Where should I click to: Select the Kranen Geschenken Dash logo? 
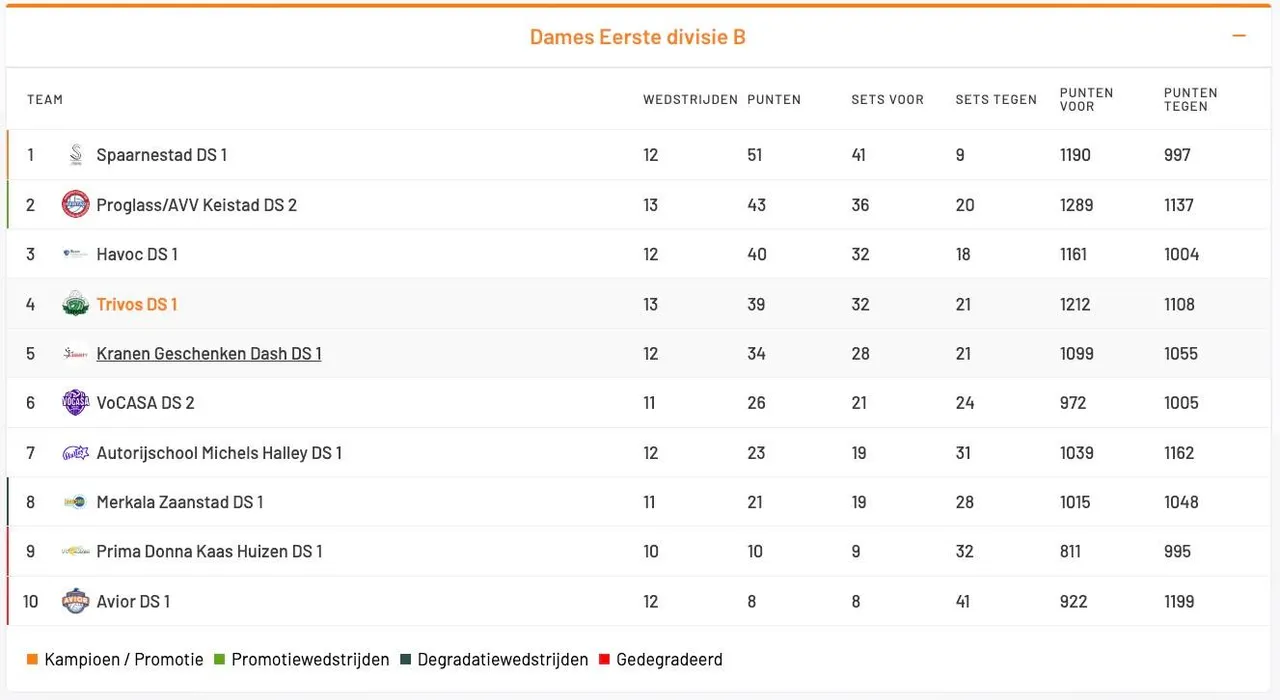coord(75,353)
